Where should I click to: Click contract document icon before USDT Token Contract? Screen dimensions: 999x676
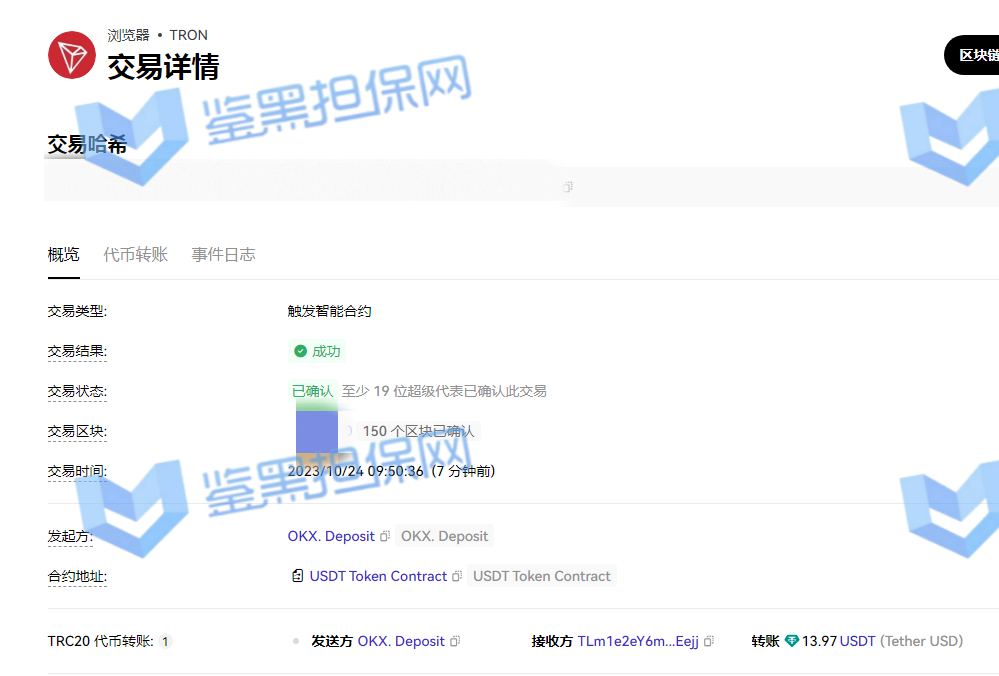(297, 577)
